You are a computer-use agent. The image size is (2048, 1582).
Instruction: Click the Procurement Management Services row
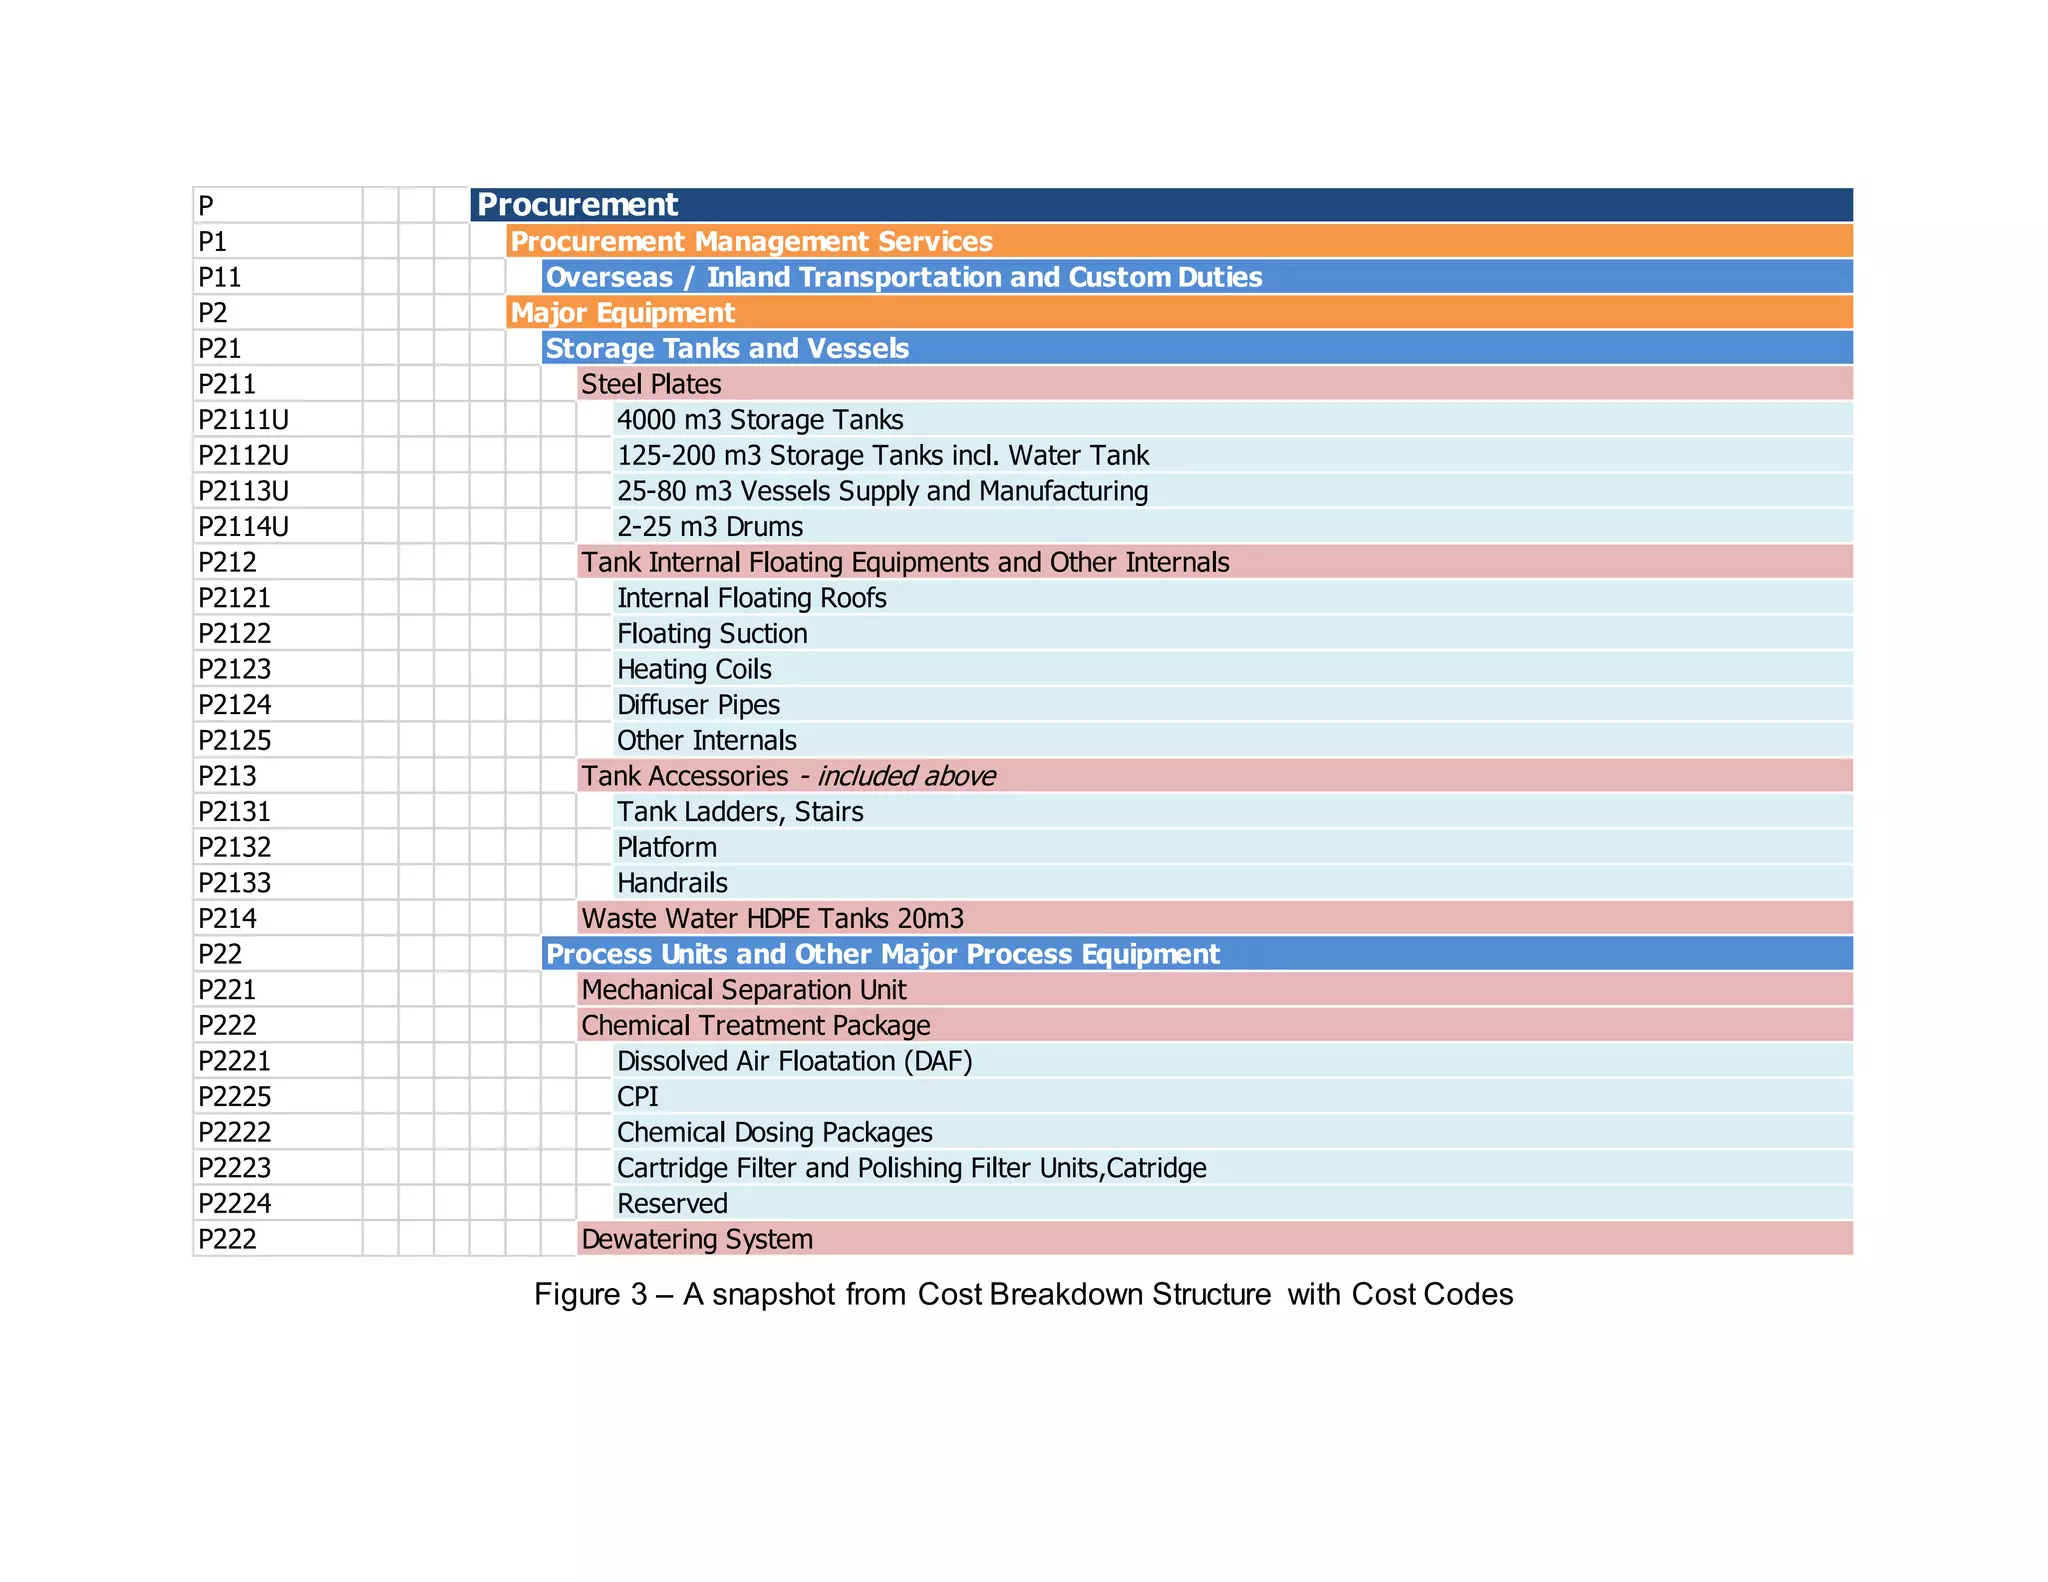[x=1179, y=241]
